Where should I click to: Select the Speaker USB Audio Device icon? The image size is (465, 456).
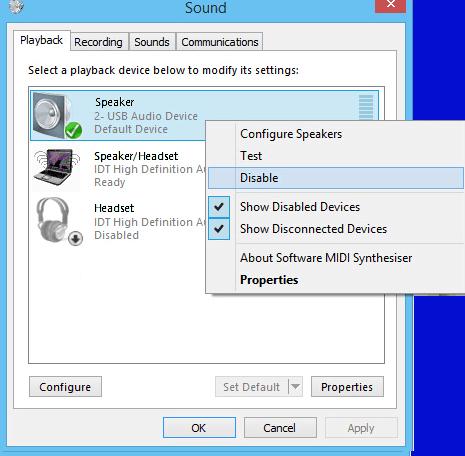pos(58,116)
